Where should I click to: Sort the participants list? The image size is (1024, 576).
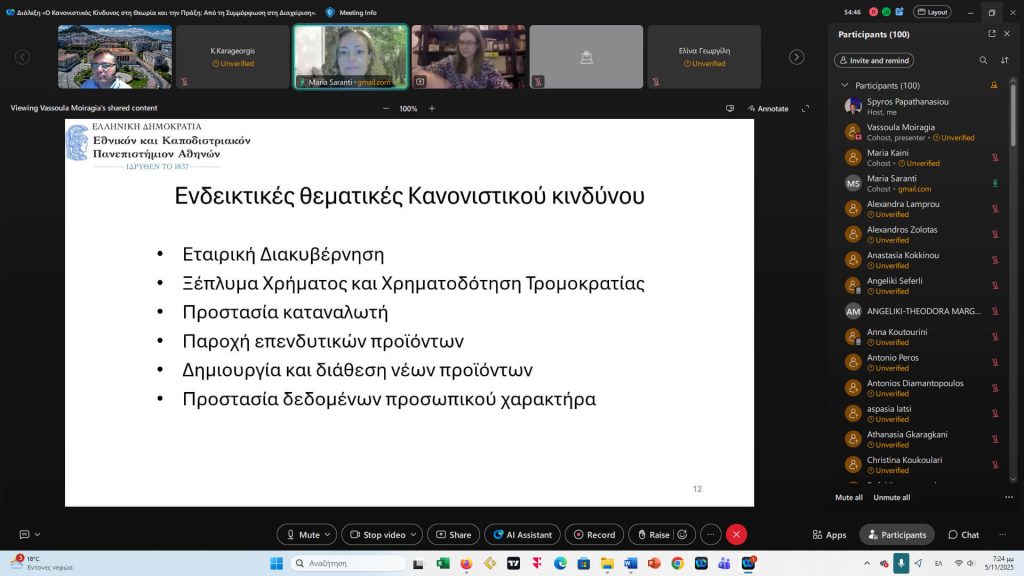click(1005, 60)
